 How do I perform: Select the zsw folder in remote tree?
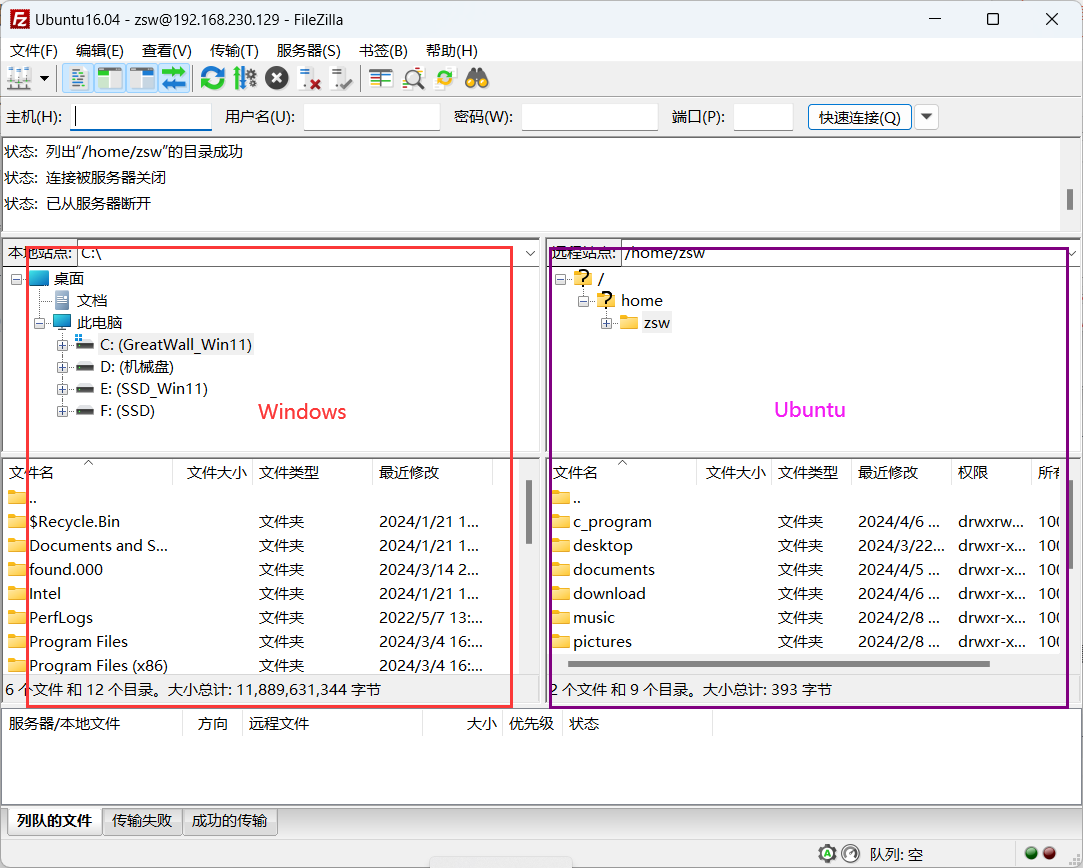pos(656,322)
